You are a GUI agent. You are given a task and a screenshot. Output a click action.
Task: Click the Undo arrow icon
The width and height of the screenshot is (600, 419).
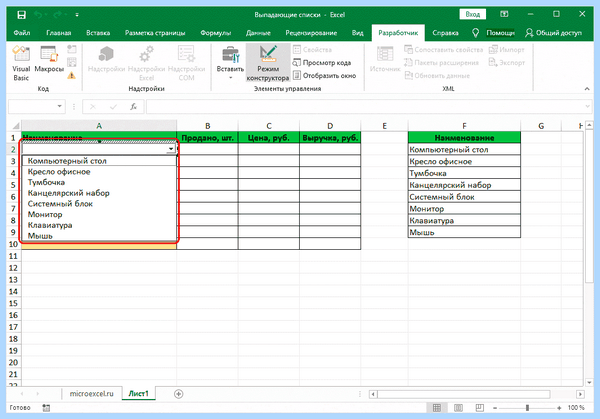tap(38, 15)
